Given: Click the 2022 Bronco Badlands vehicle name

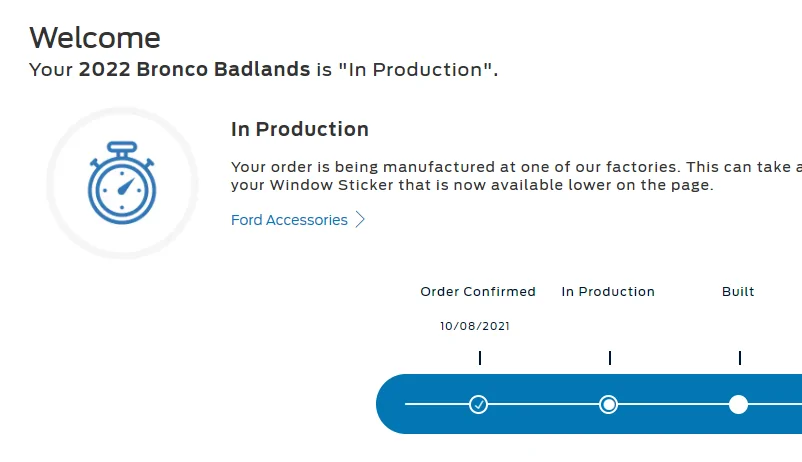Looking at the screenshot, I should pos(194,69).
